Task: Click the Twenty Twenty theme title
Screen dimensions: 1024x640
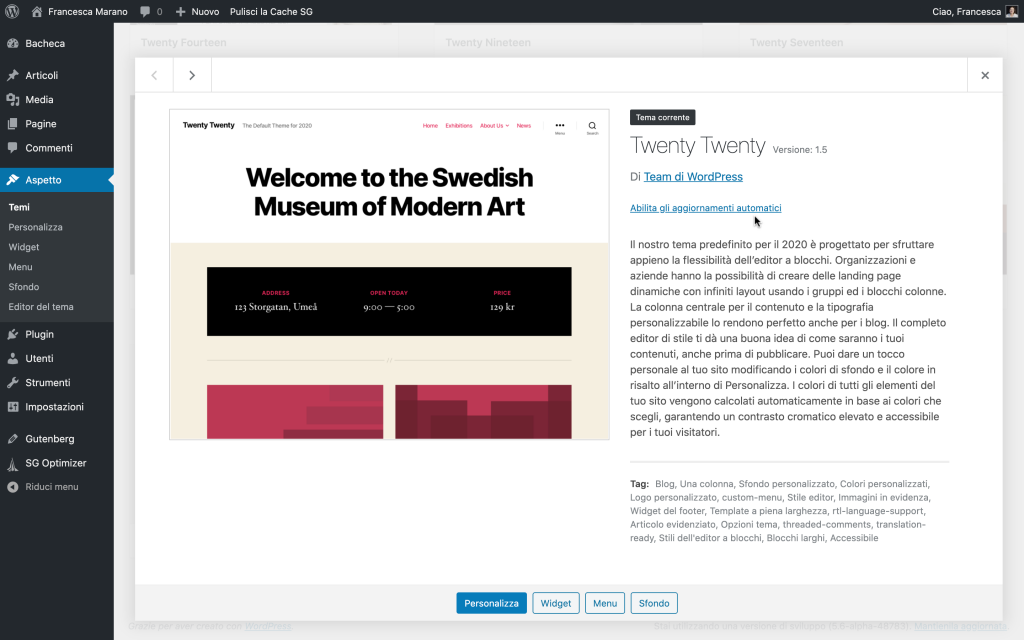Action: 697,146
